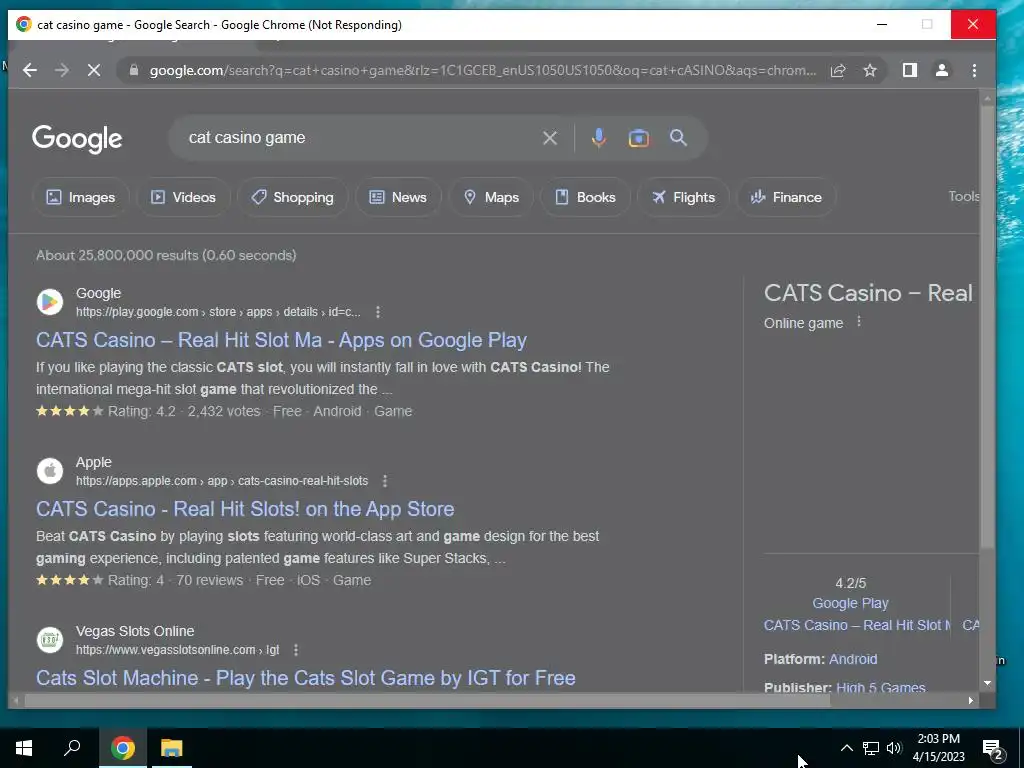Click the forward navigation arrow
Screen dimensions: 1024x768
click(62, 71)
